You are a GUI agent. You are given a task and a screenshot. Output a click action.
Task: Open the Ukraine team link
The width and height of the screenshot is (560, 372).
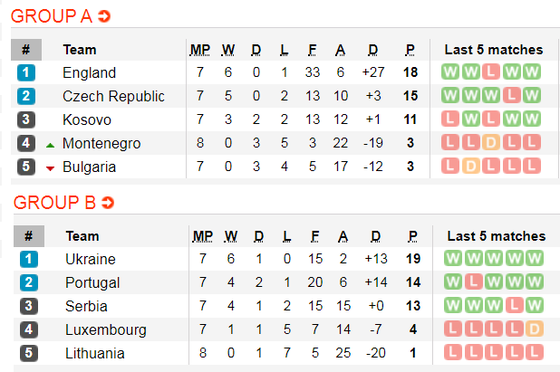pos(90,259)
